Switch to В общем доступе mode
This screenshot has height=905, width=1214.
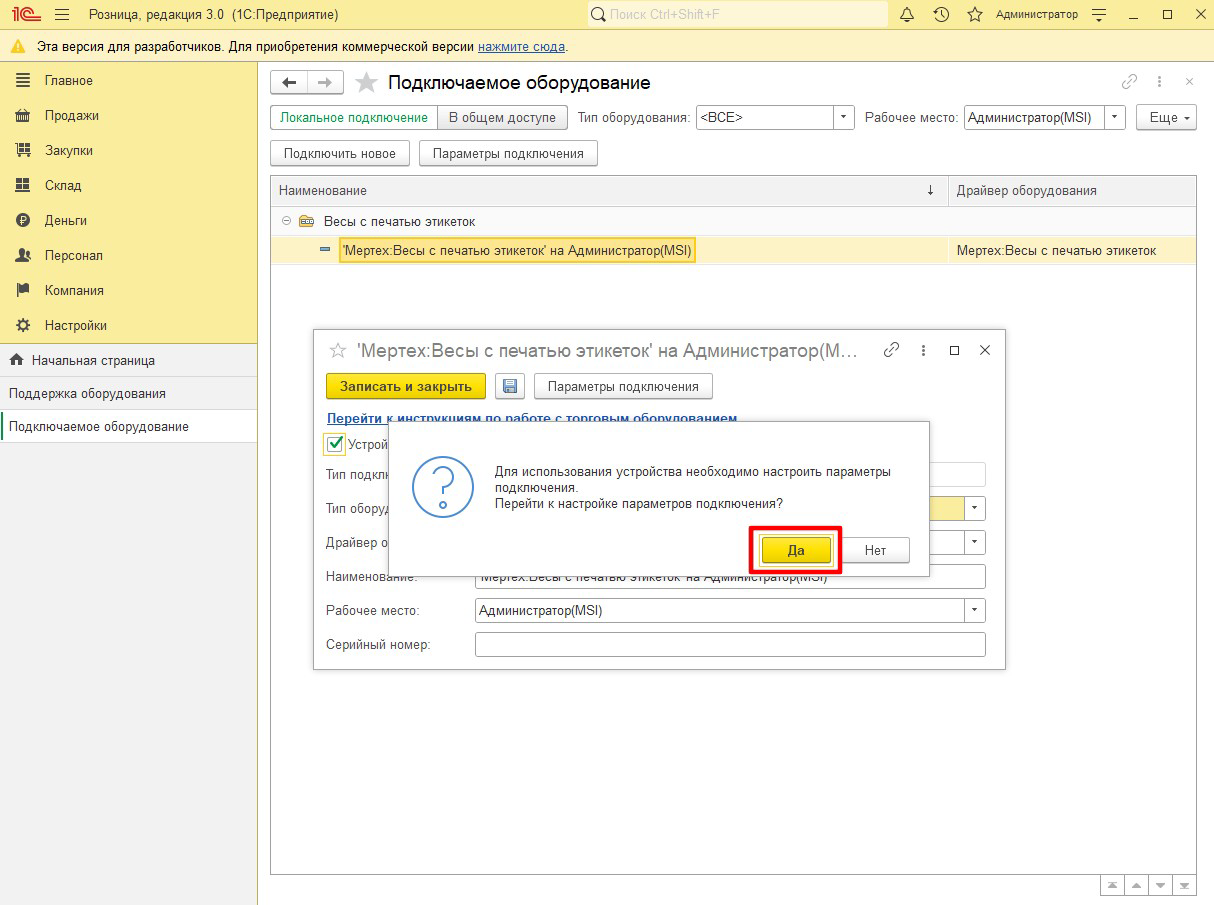pyautogui.click(x=502, y=118)
